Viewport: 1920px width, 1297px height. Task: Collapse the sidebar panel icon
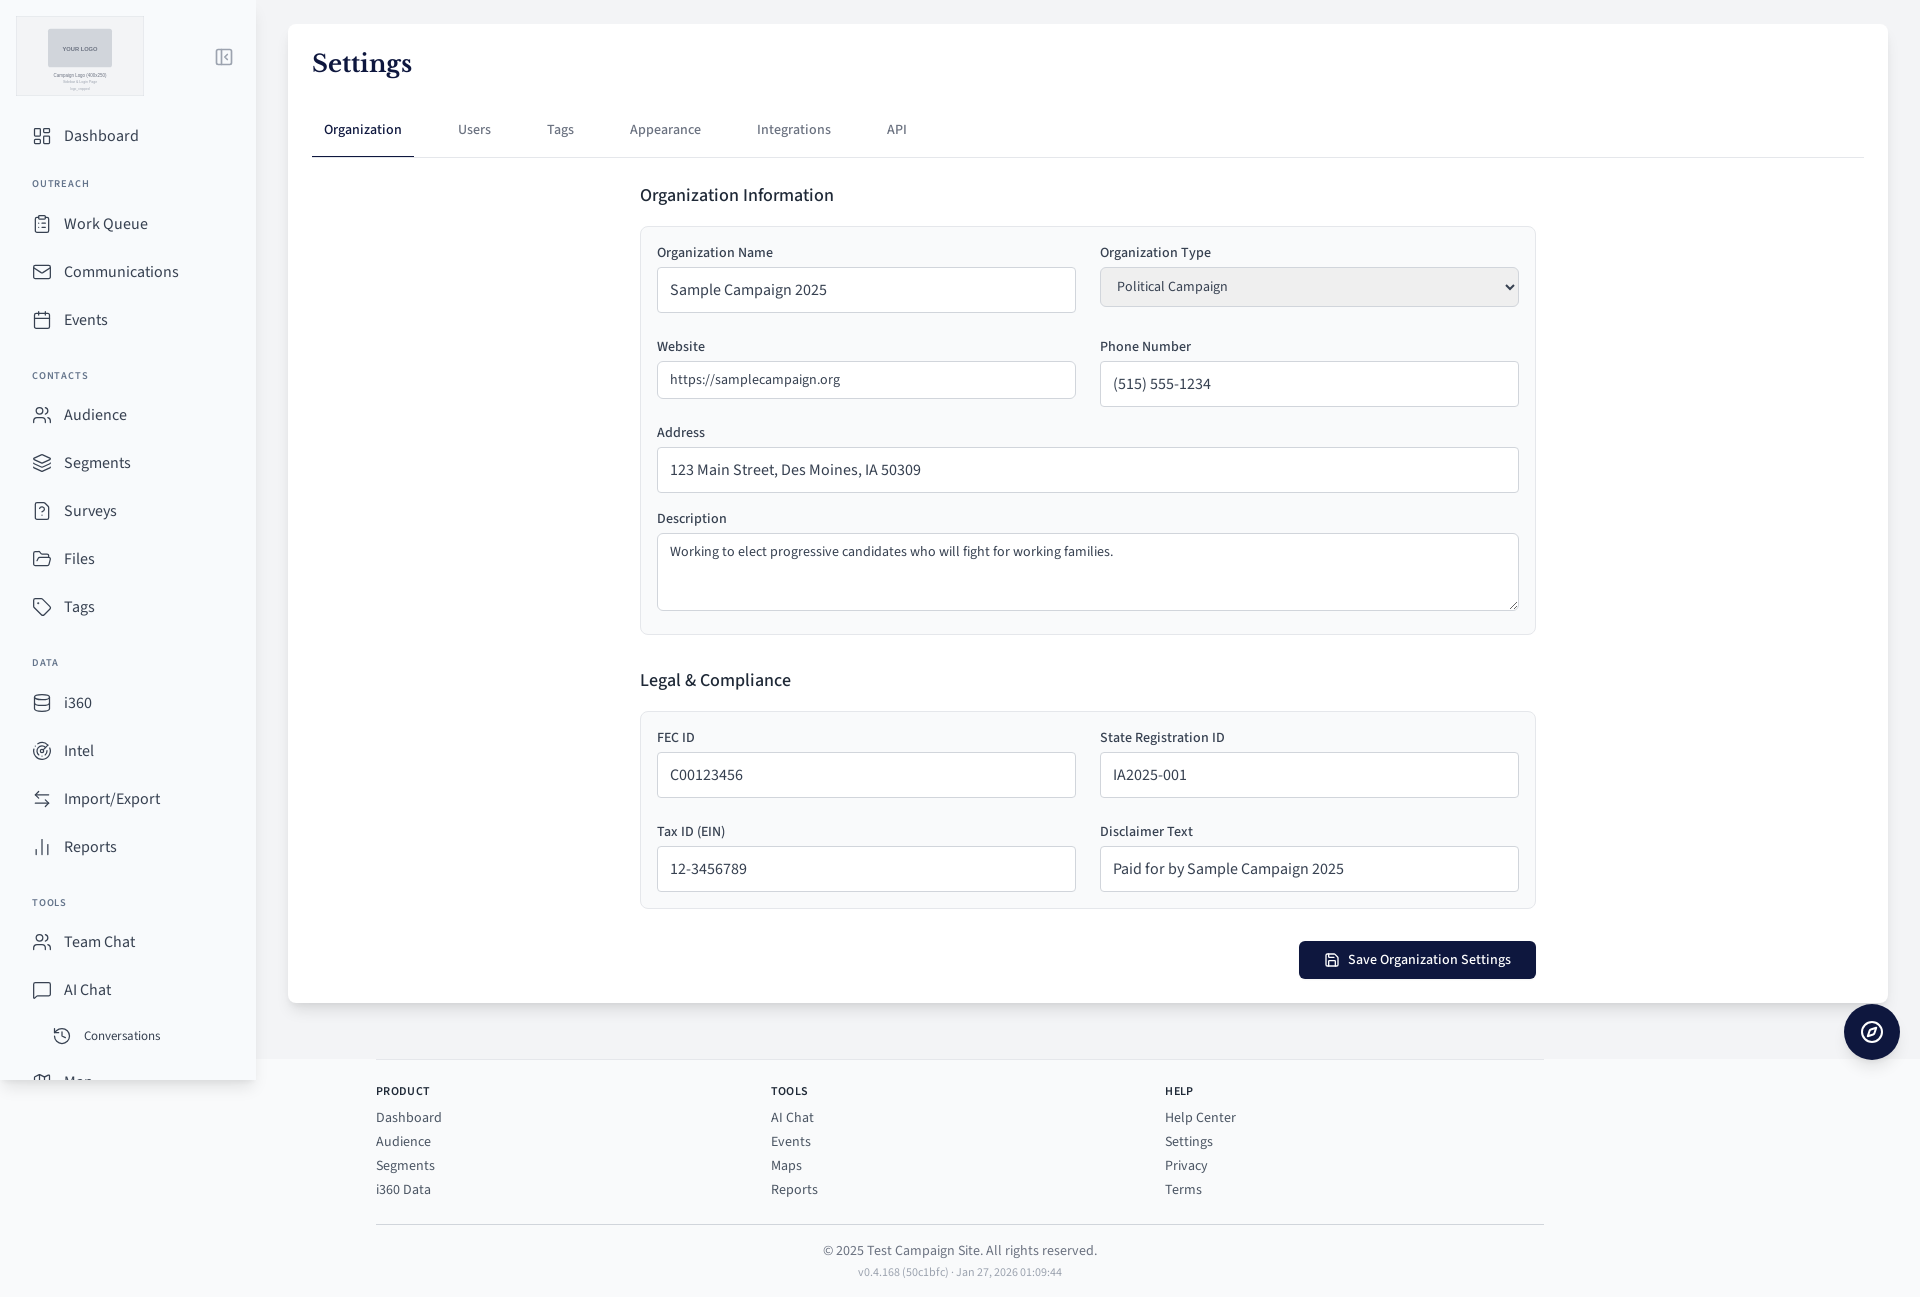[224, 57]
